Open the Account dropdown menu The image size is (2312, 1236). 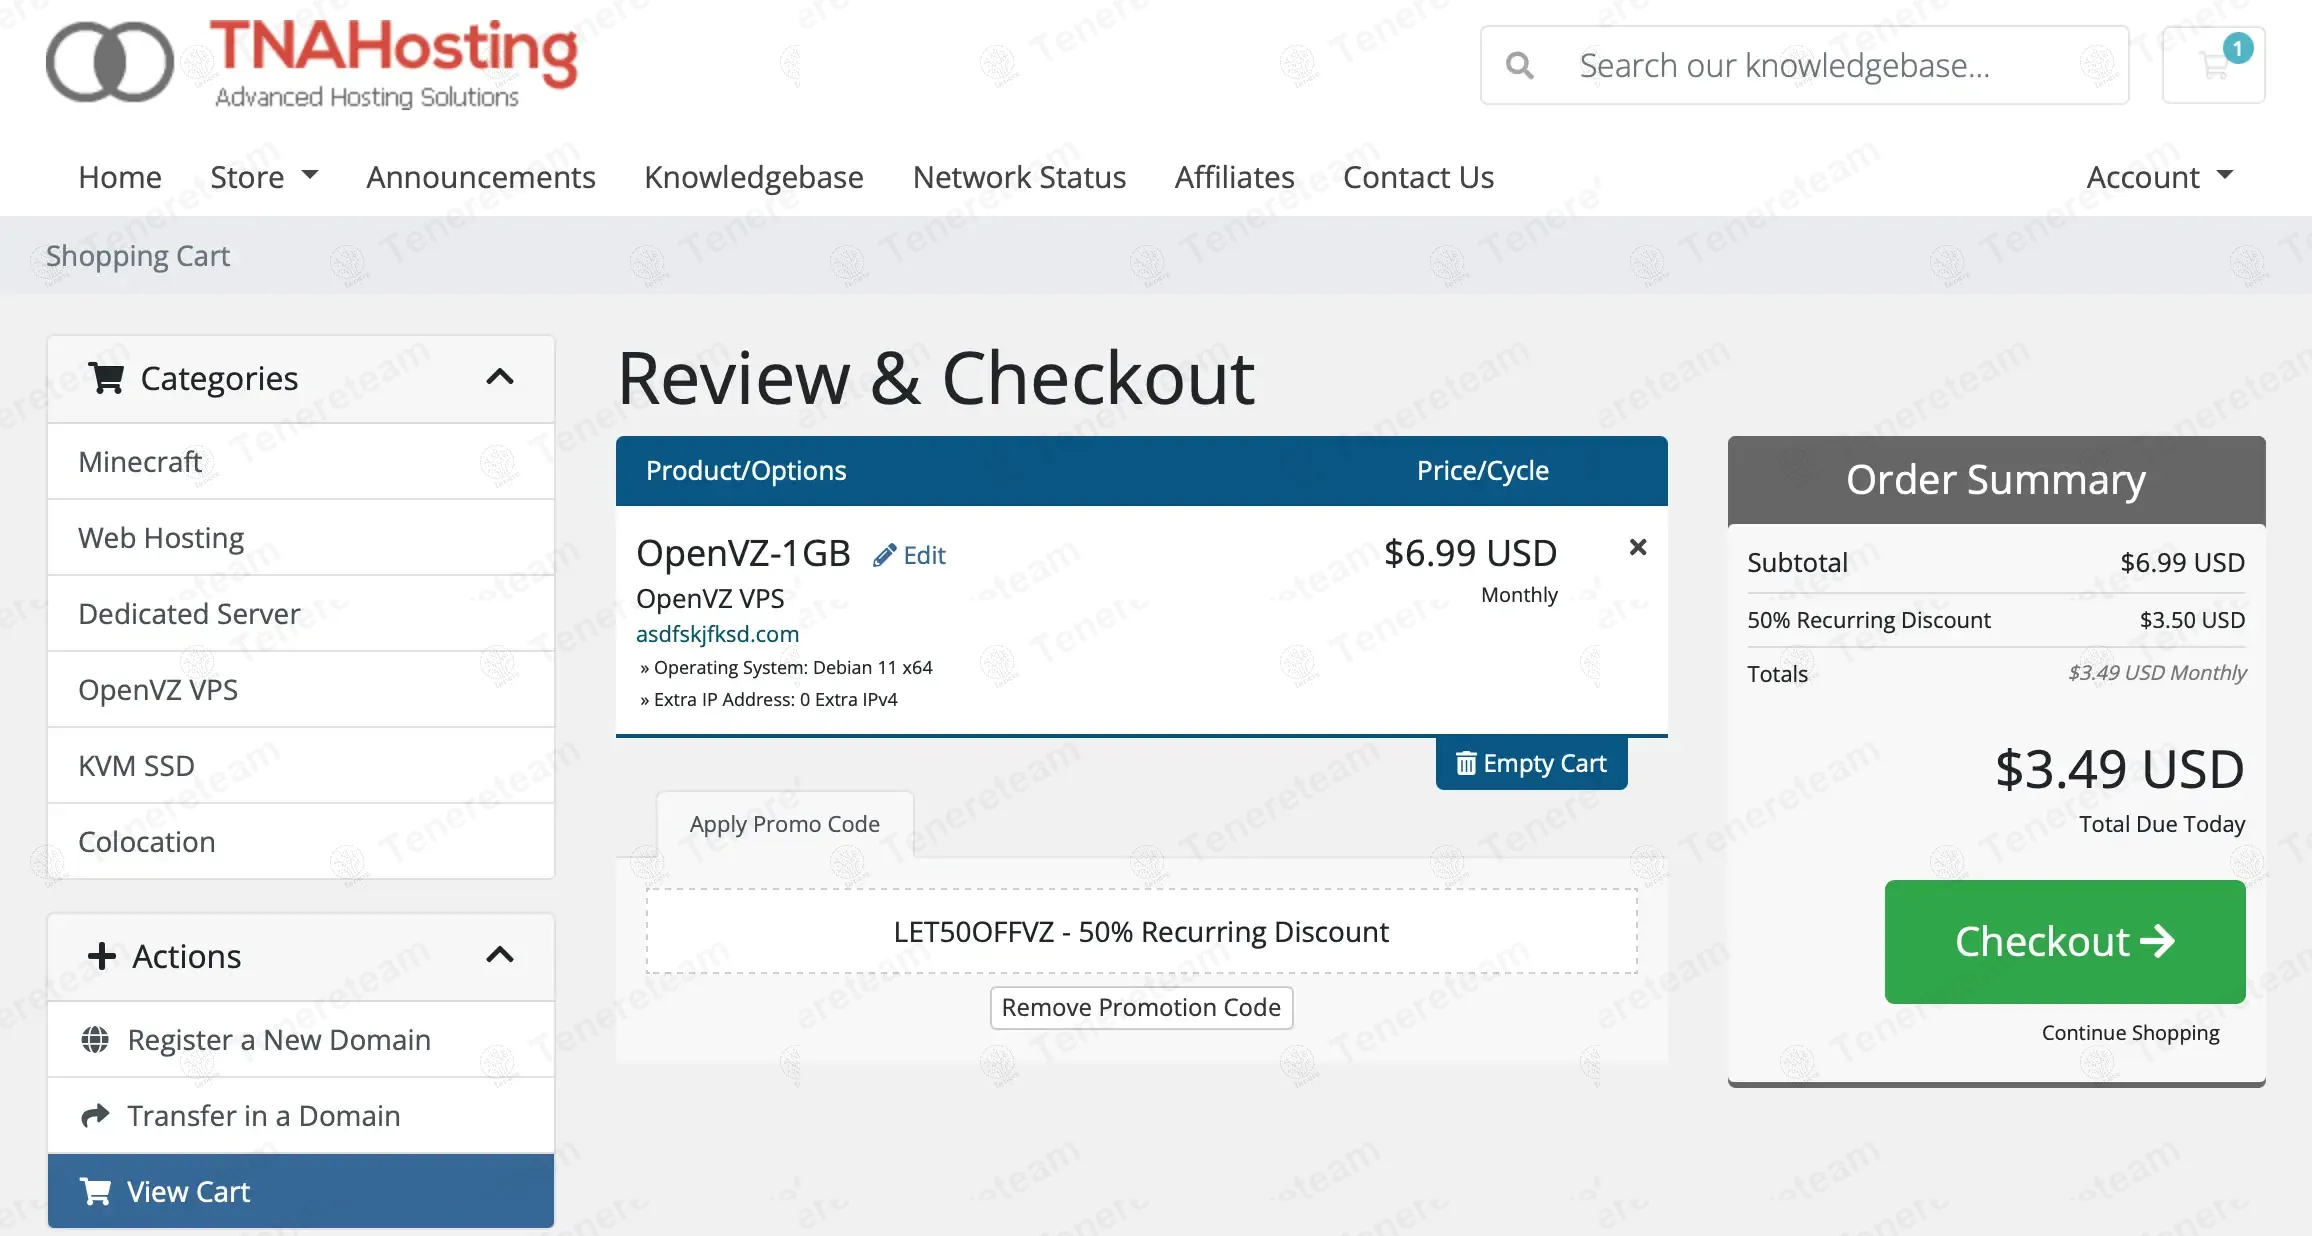(2159, 177)
